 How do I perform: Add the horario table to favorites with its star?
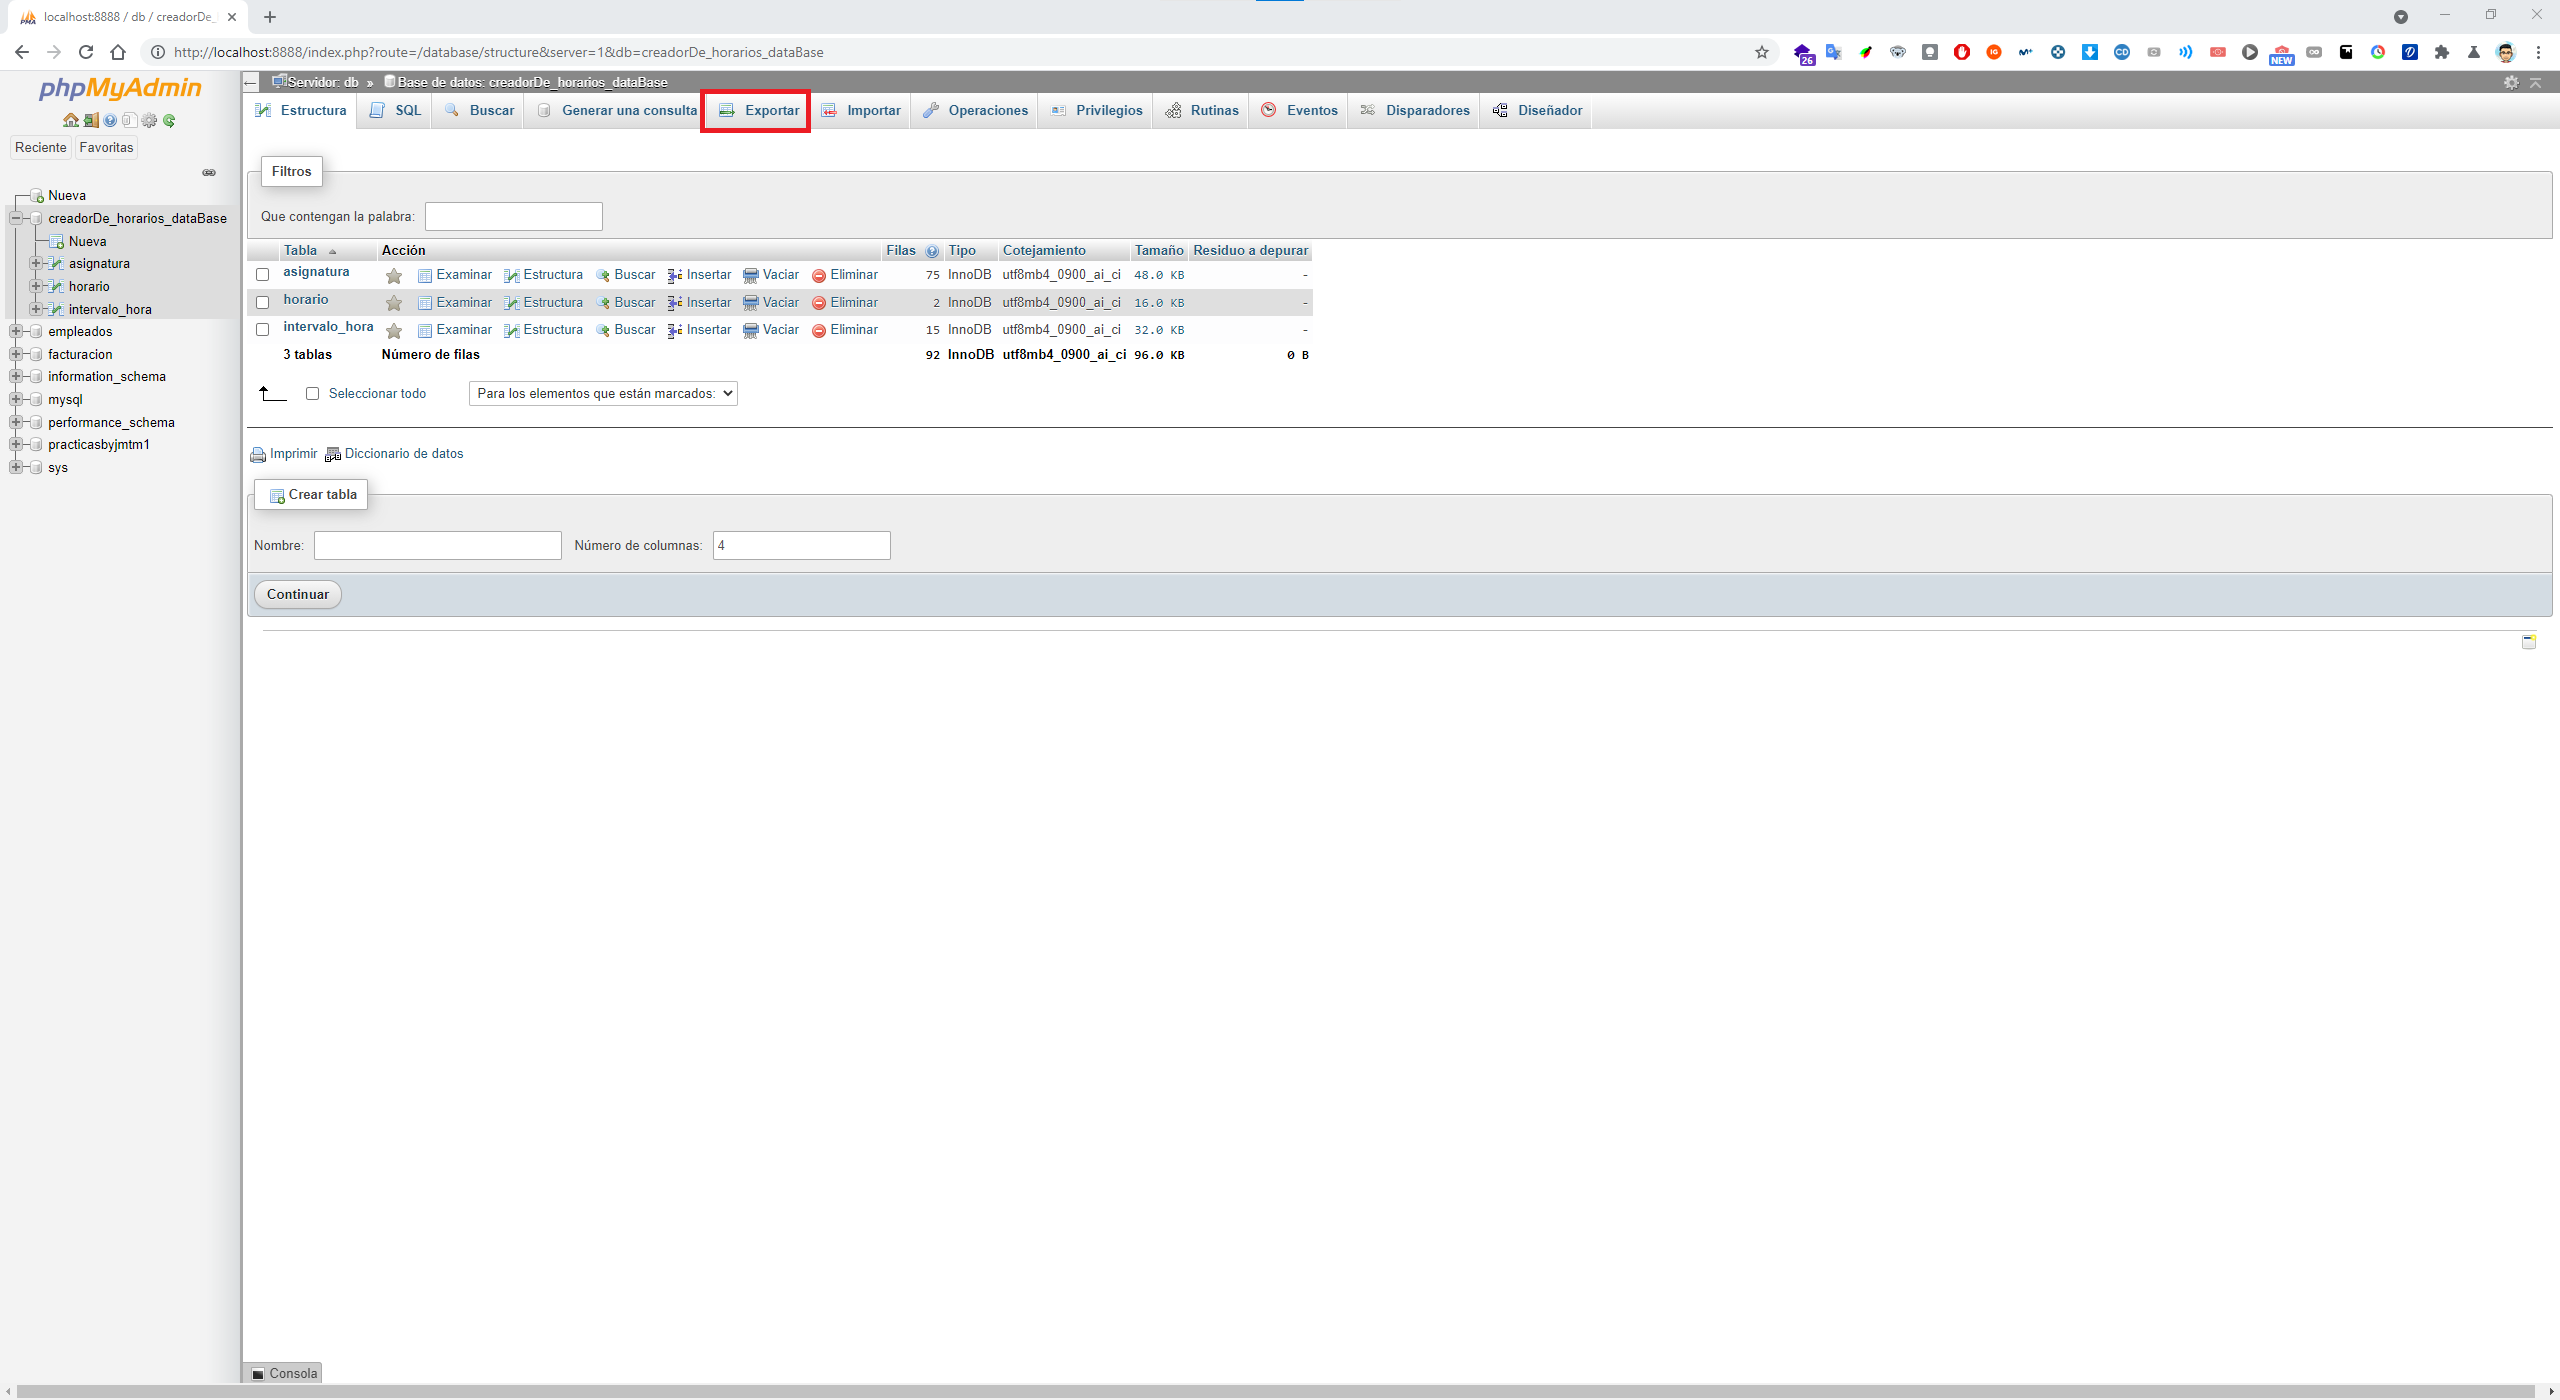(394, 303)
